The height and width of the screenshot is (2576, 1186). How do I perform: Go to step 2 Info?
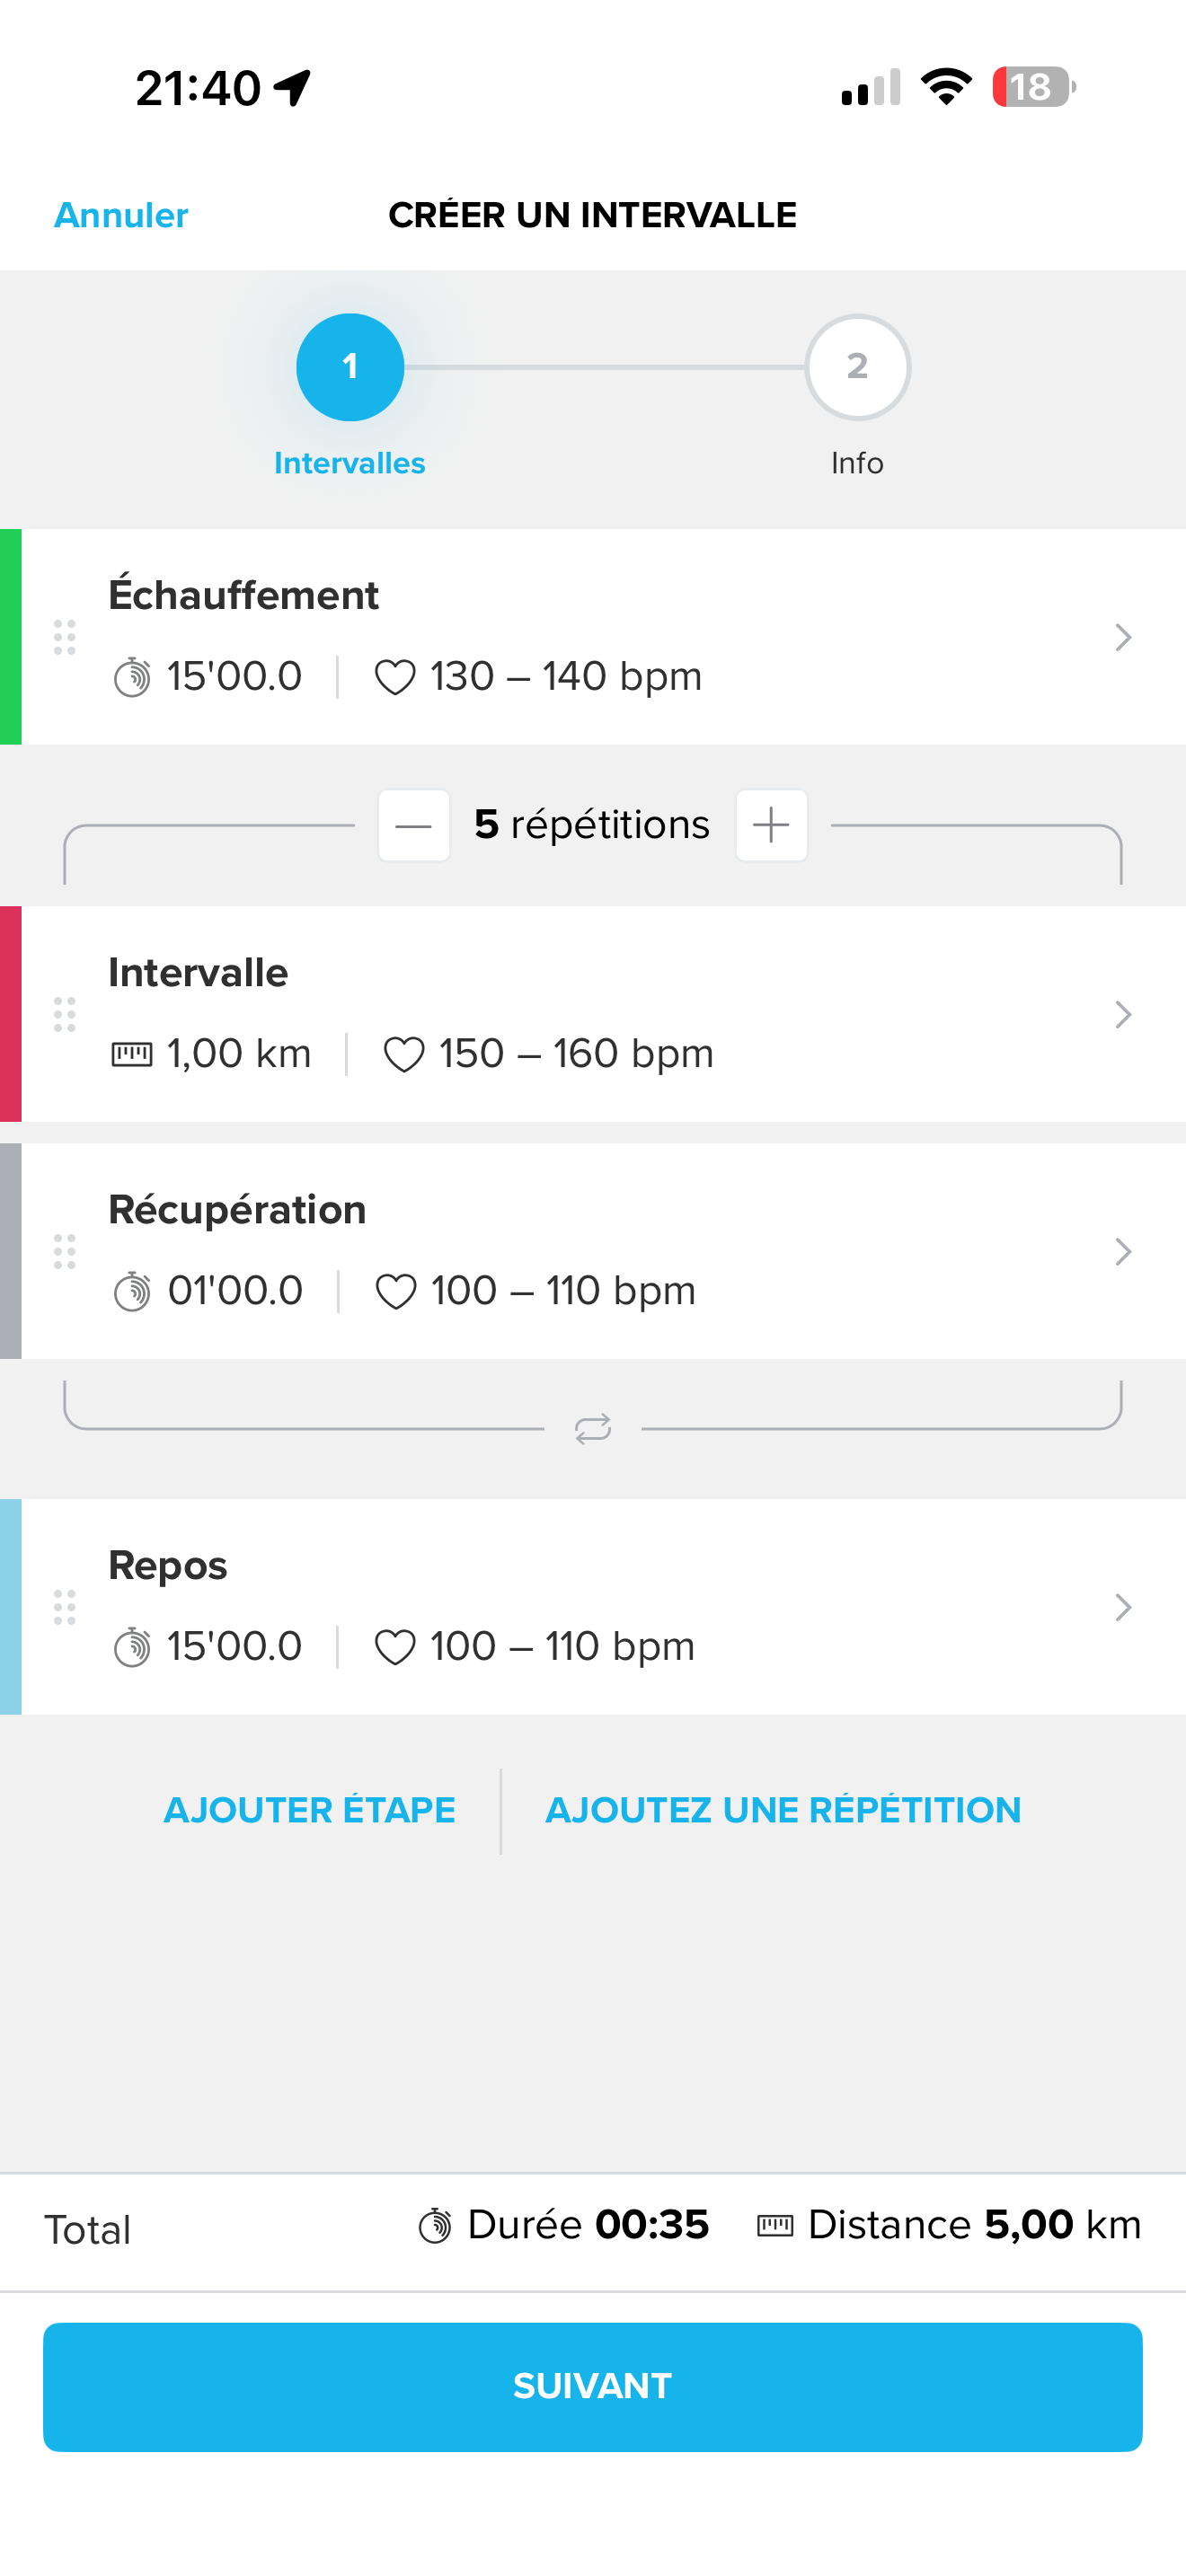pos(857,367)
